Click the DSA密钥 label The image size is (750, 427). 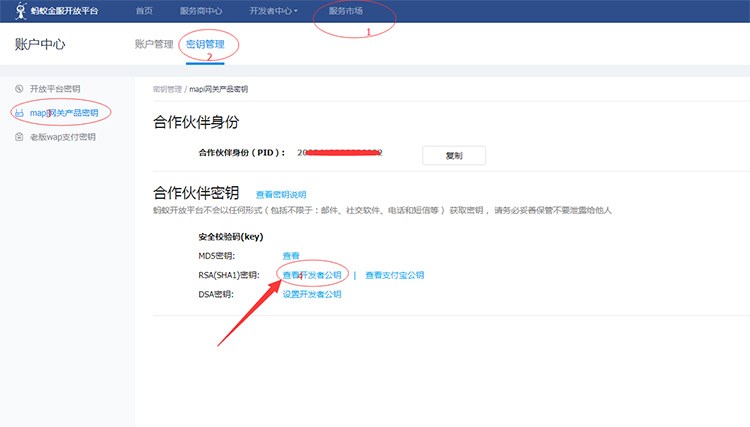tap(216, 294)
